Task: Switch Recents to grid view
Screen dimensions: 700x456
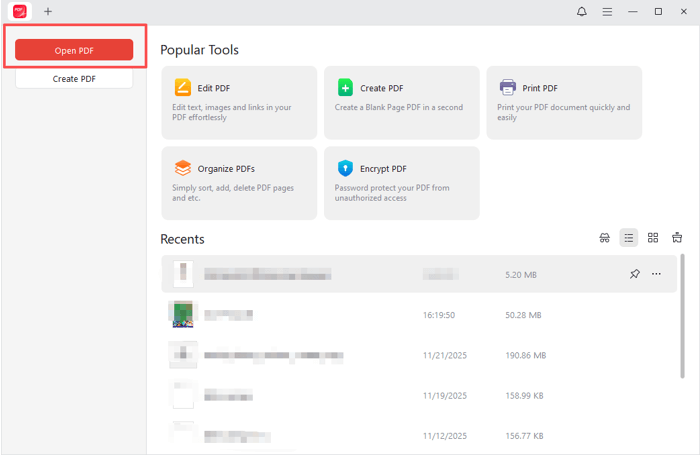Action: point(653,238)
